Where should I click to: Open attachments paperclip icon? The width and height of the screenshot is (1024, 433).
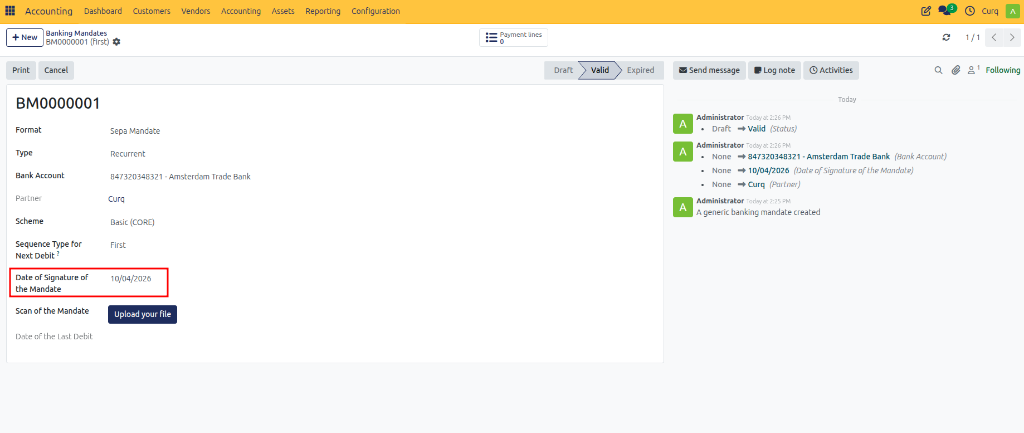coord(955,71)
